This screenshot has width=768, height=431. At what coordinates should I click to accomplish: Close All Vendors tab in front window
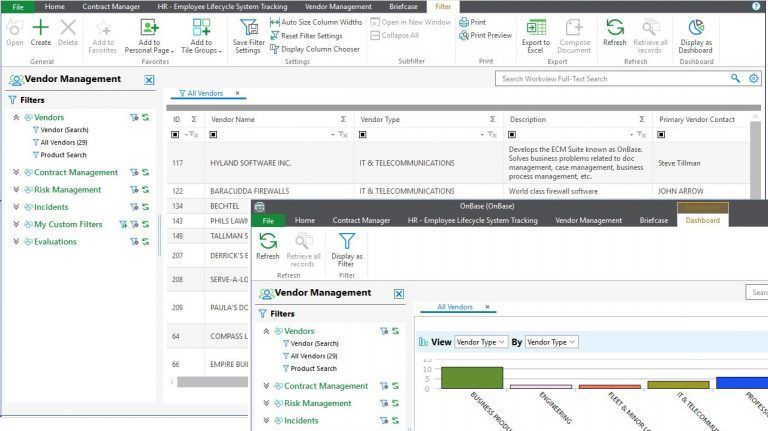point(487,307)
